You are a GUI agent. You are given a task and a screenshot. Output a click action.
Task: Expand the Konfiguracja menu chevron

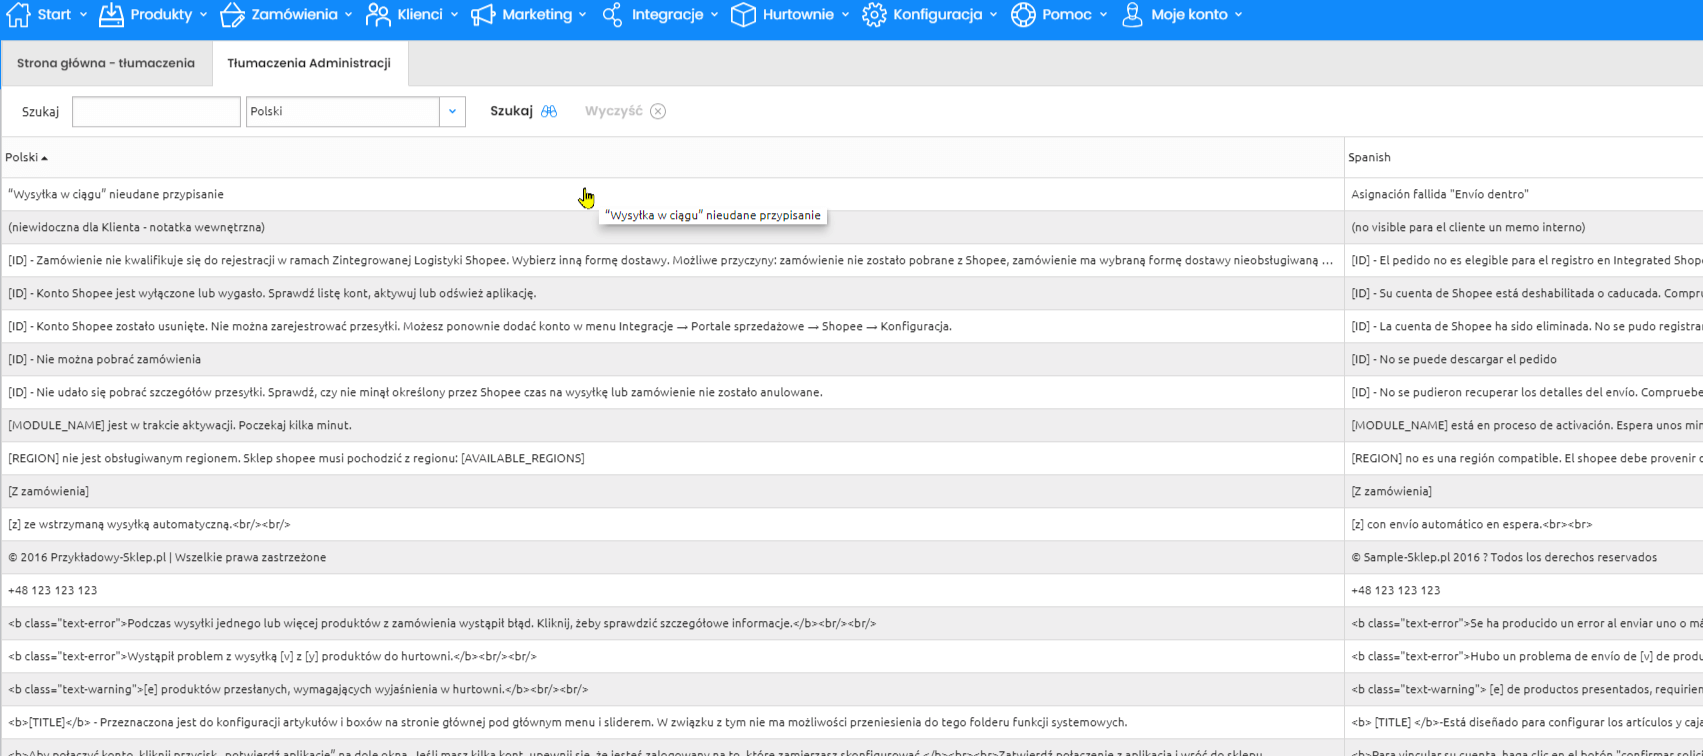tap(994, 15)
